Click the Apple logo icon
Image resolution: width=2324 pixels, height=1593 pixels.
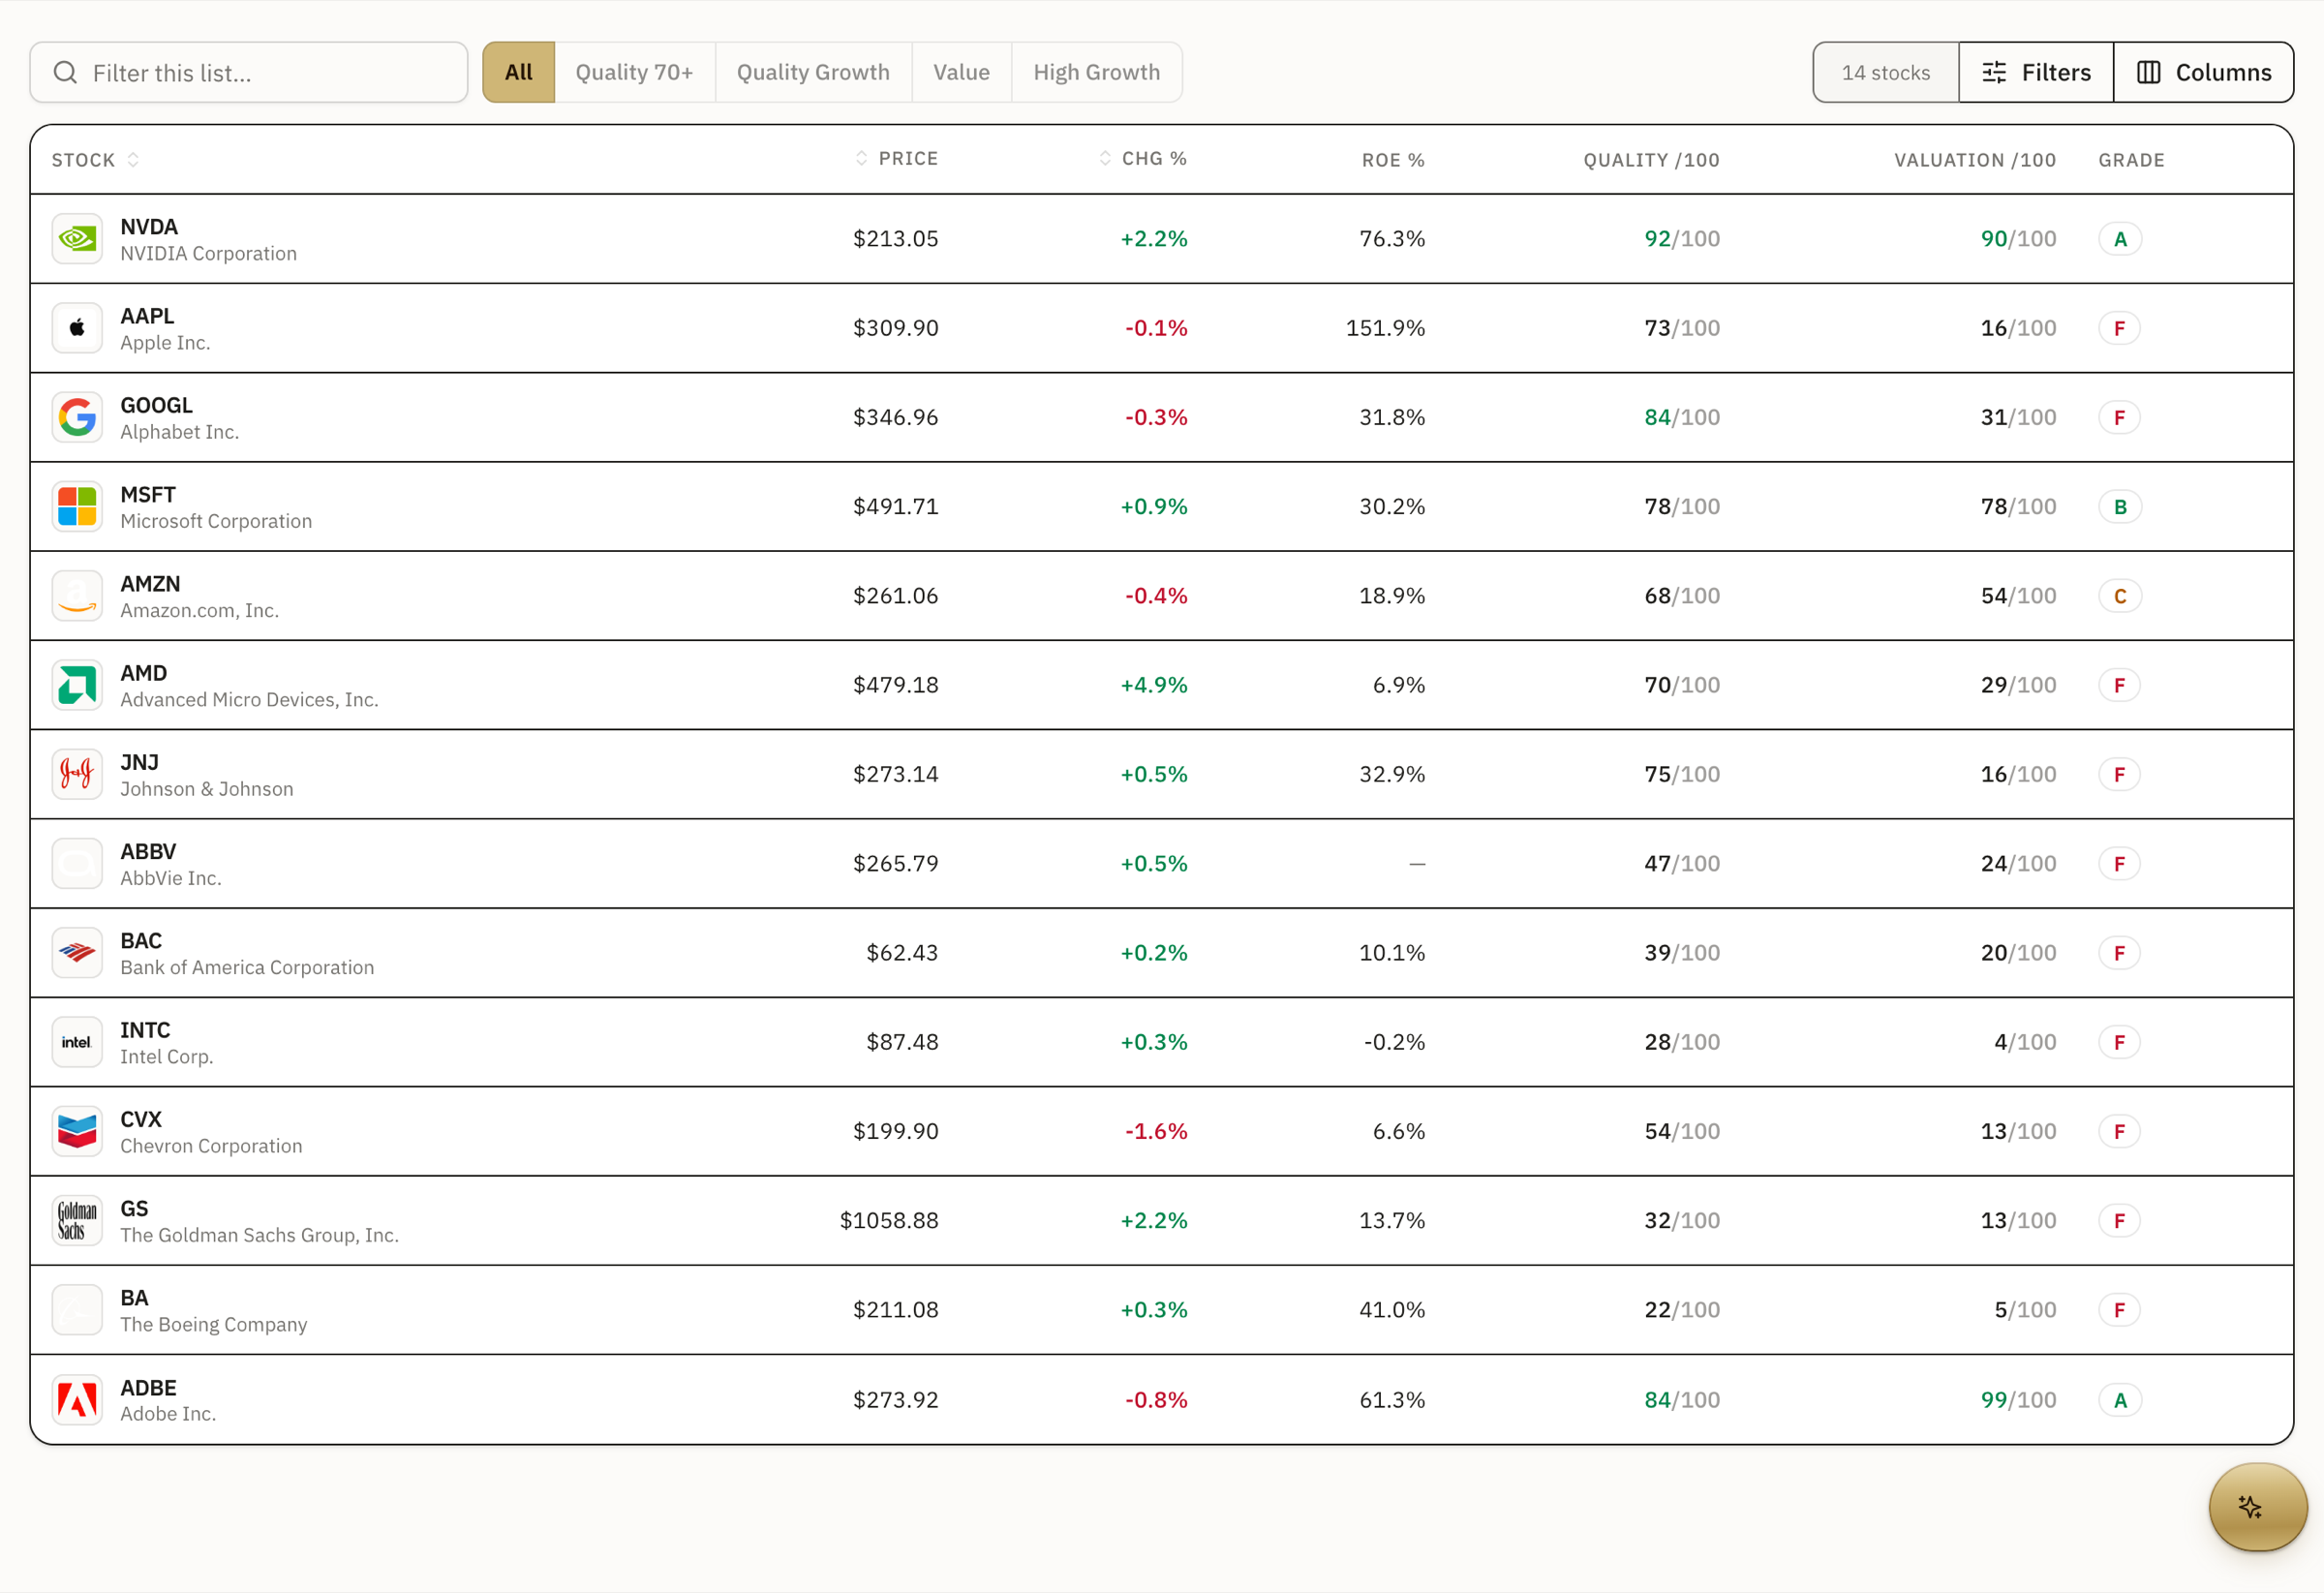click(77, 328)
